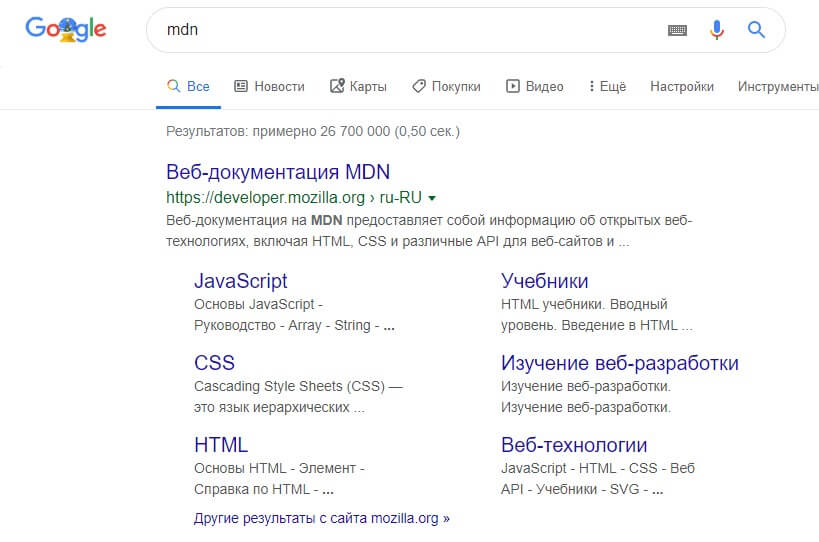Expand the arrow next to developer.mozilla.org URL
The image size is (819, 542).
tap(432, 198)
